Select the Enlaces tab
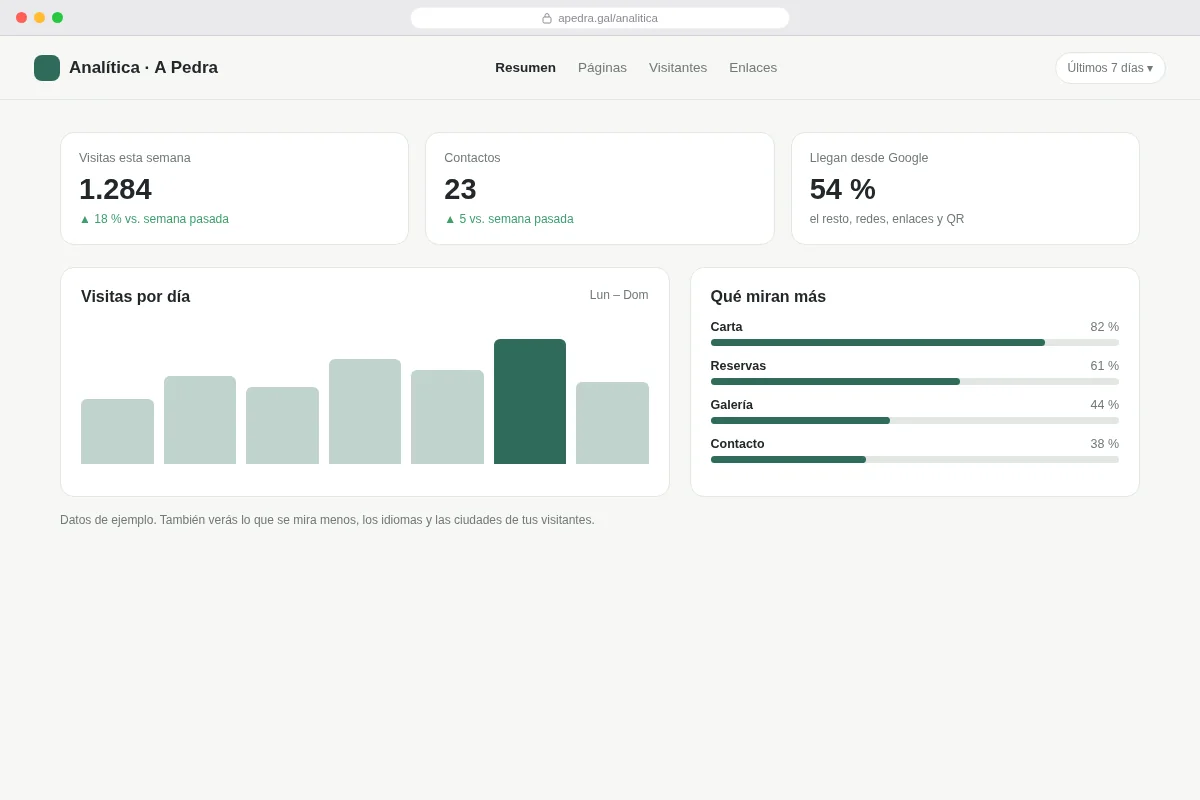Viewport: 1200px width, 800px height. (753, 68)
